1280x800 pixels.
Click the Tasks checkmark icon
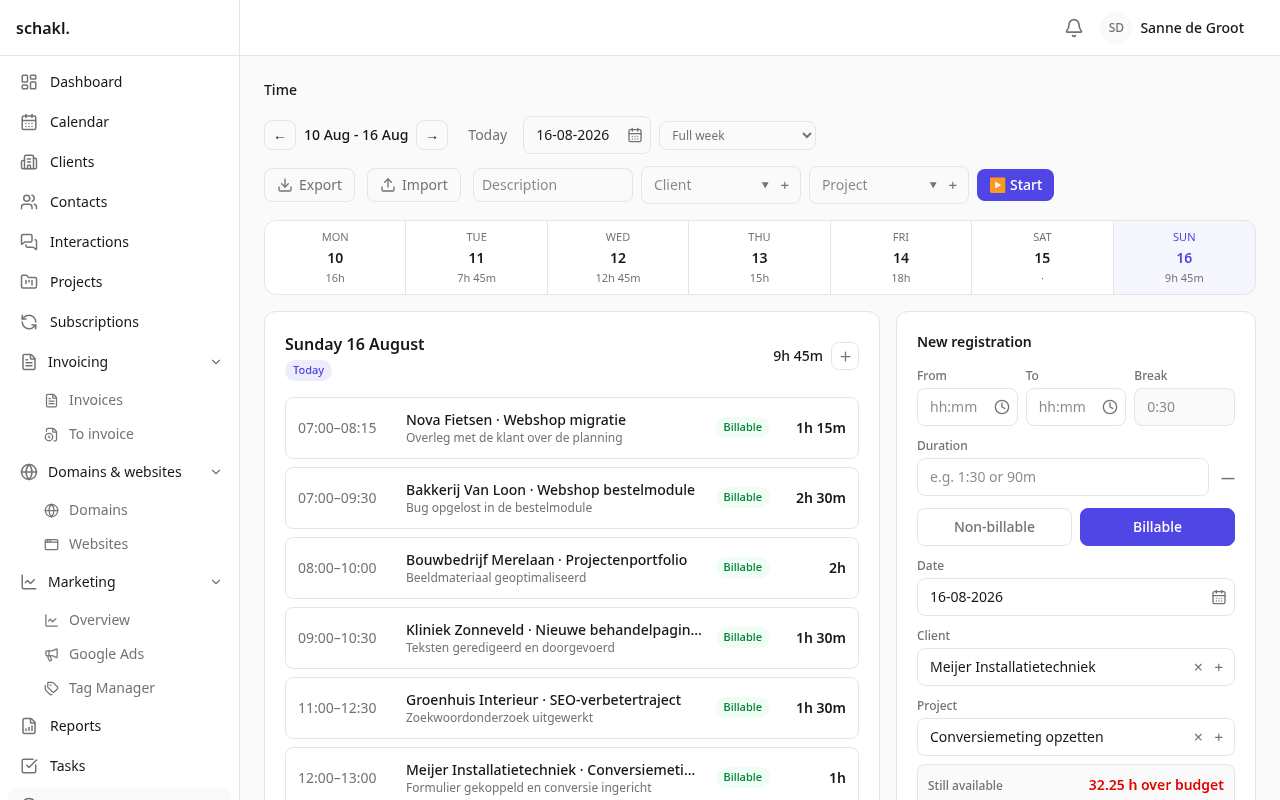point(29,766)
